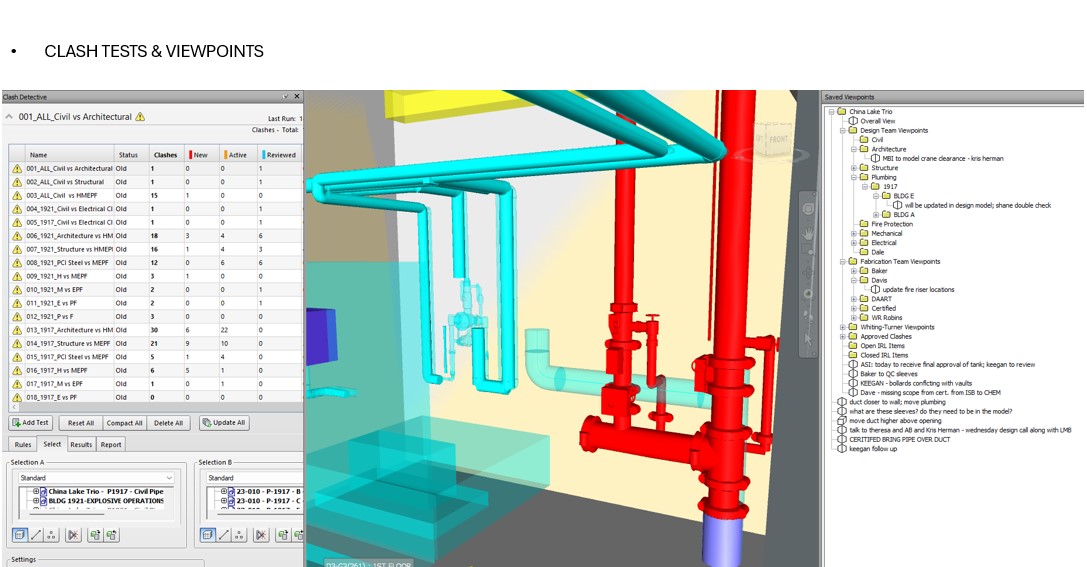
Task: Open the Overall View saved viewpoint
Action: 877,121
